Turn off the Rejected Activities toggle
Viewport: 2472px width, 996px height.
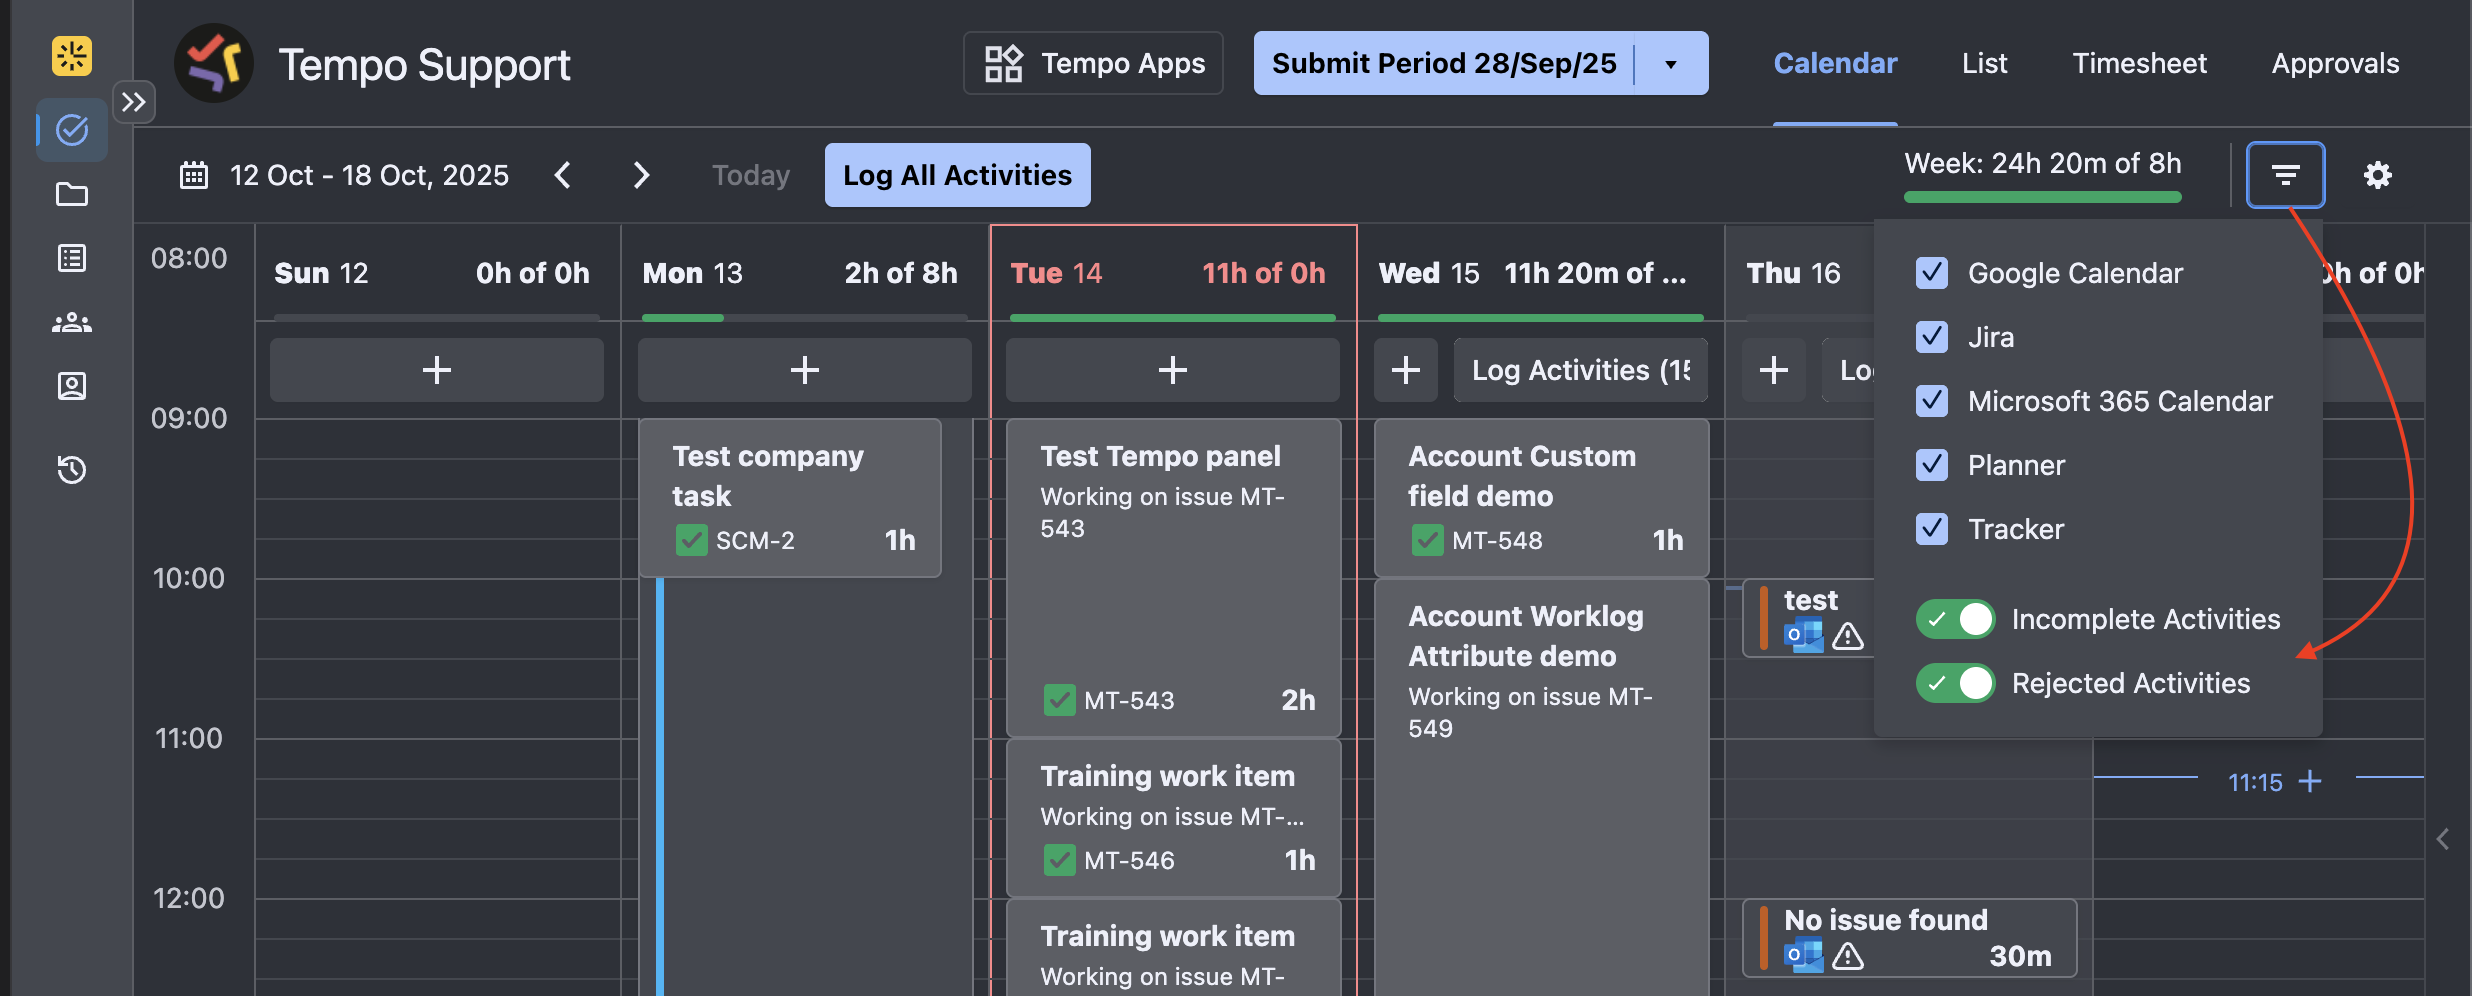[1955, 683]
